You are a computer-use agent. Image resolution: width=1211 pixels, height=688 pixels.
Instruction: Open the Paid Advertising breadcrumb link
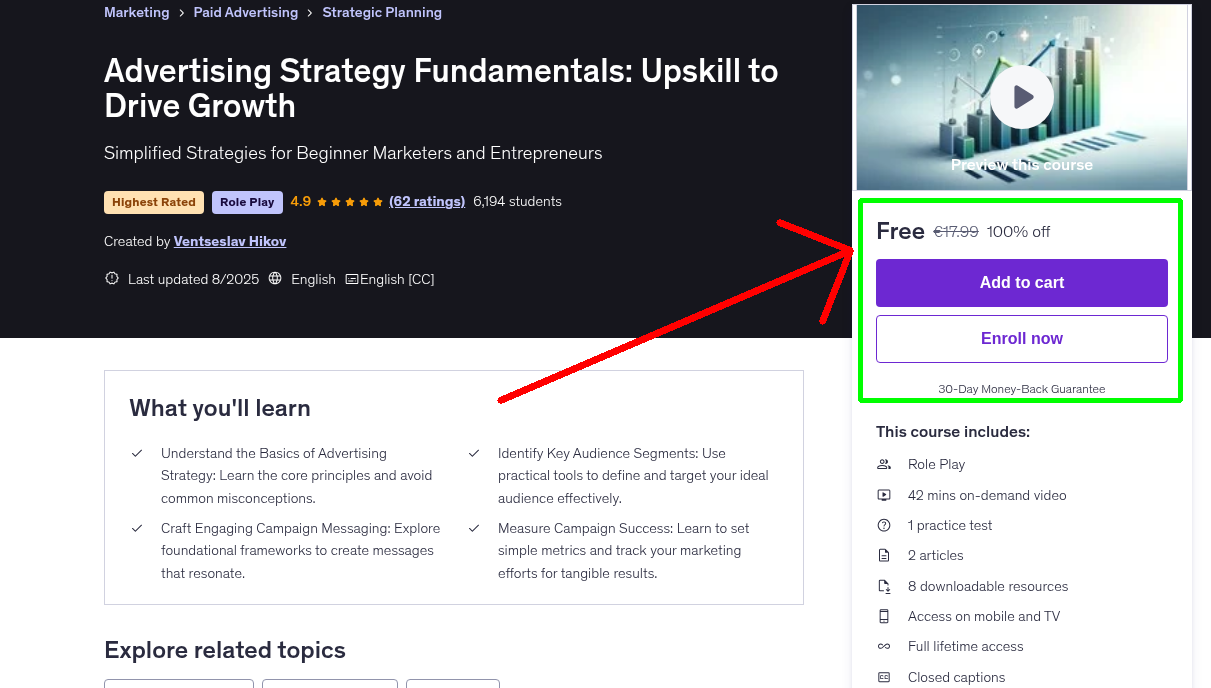(x=245, y=12)
